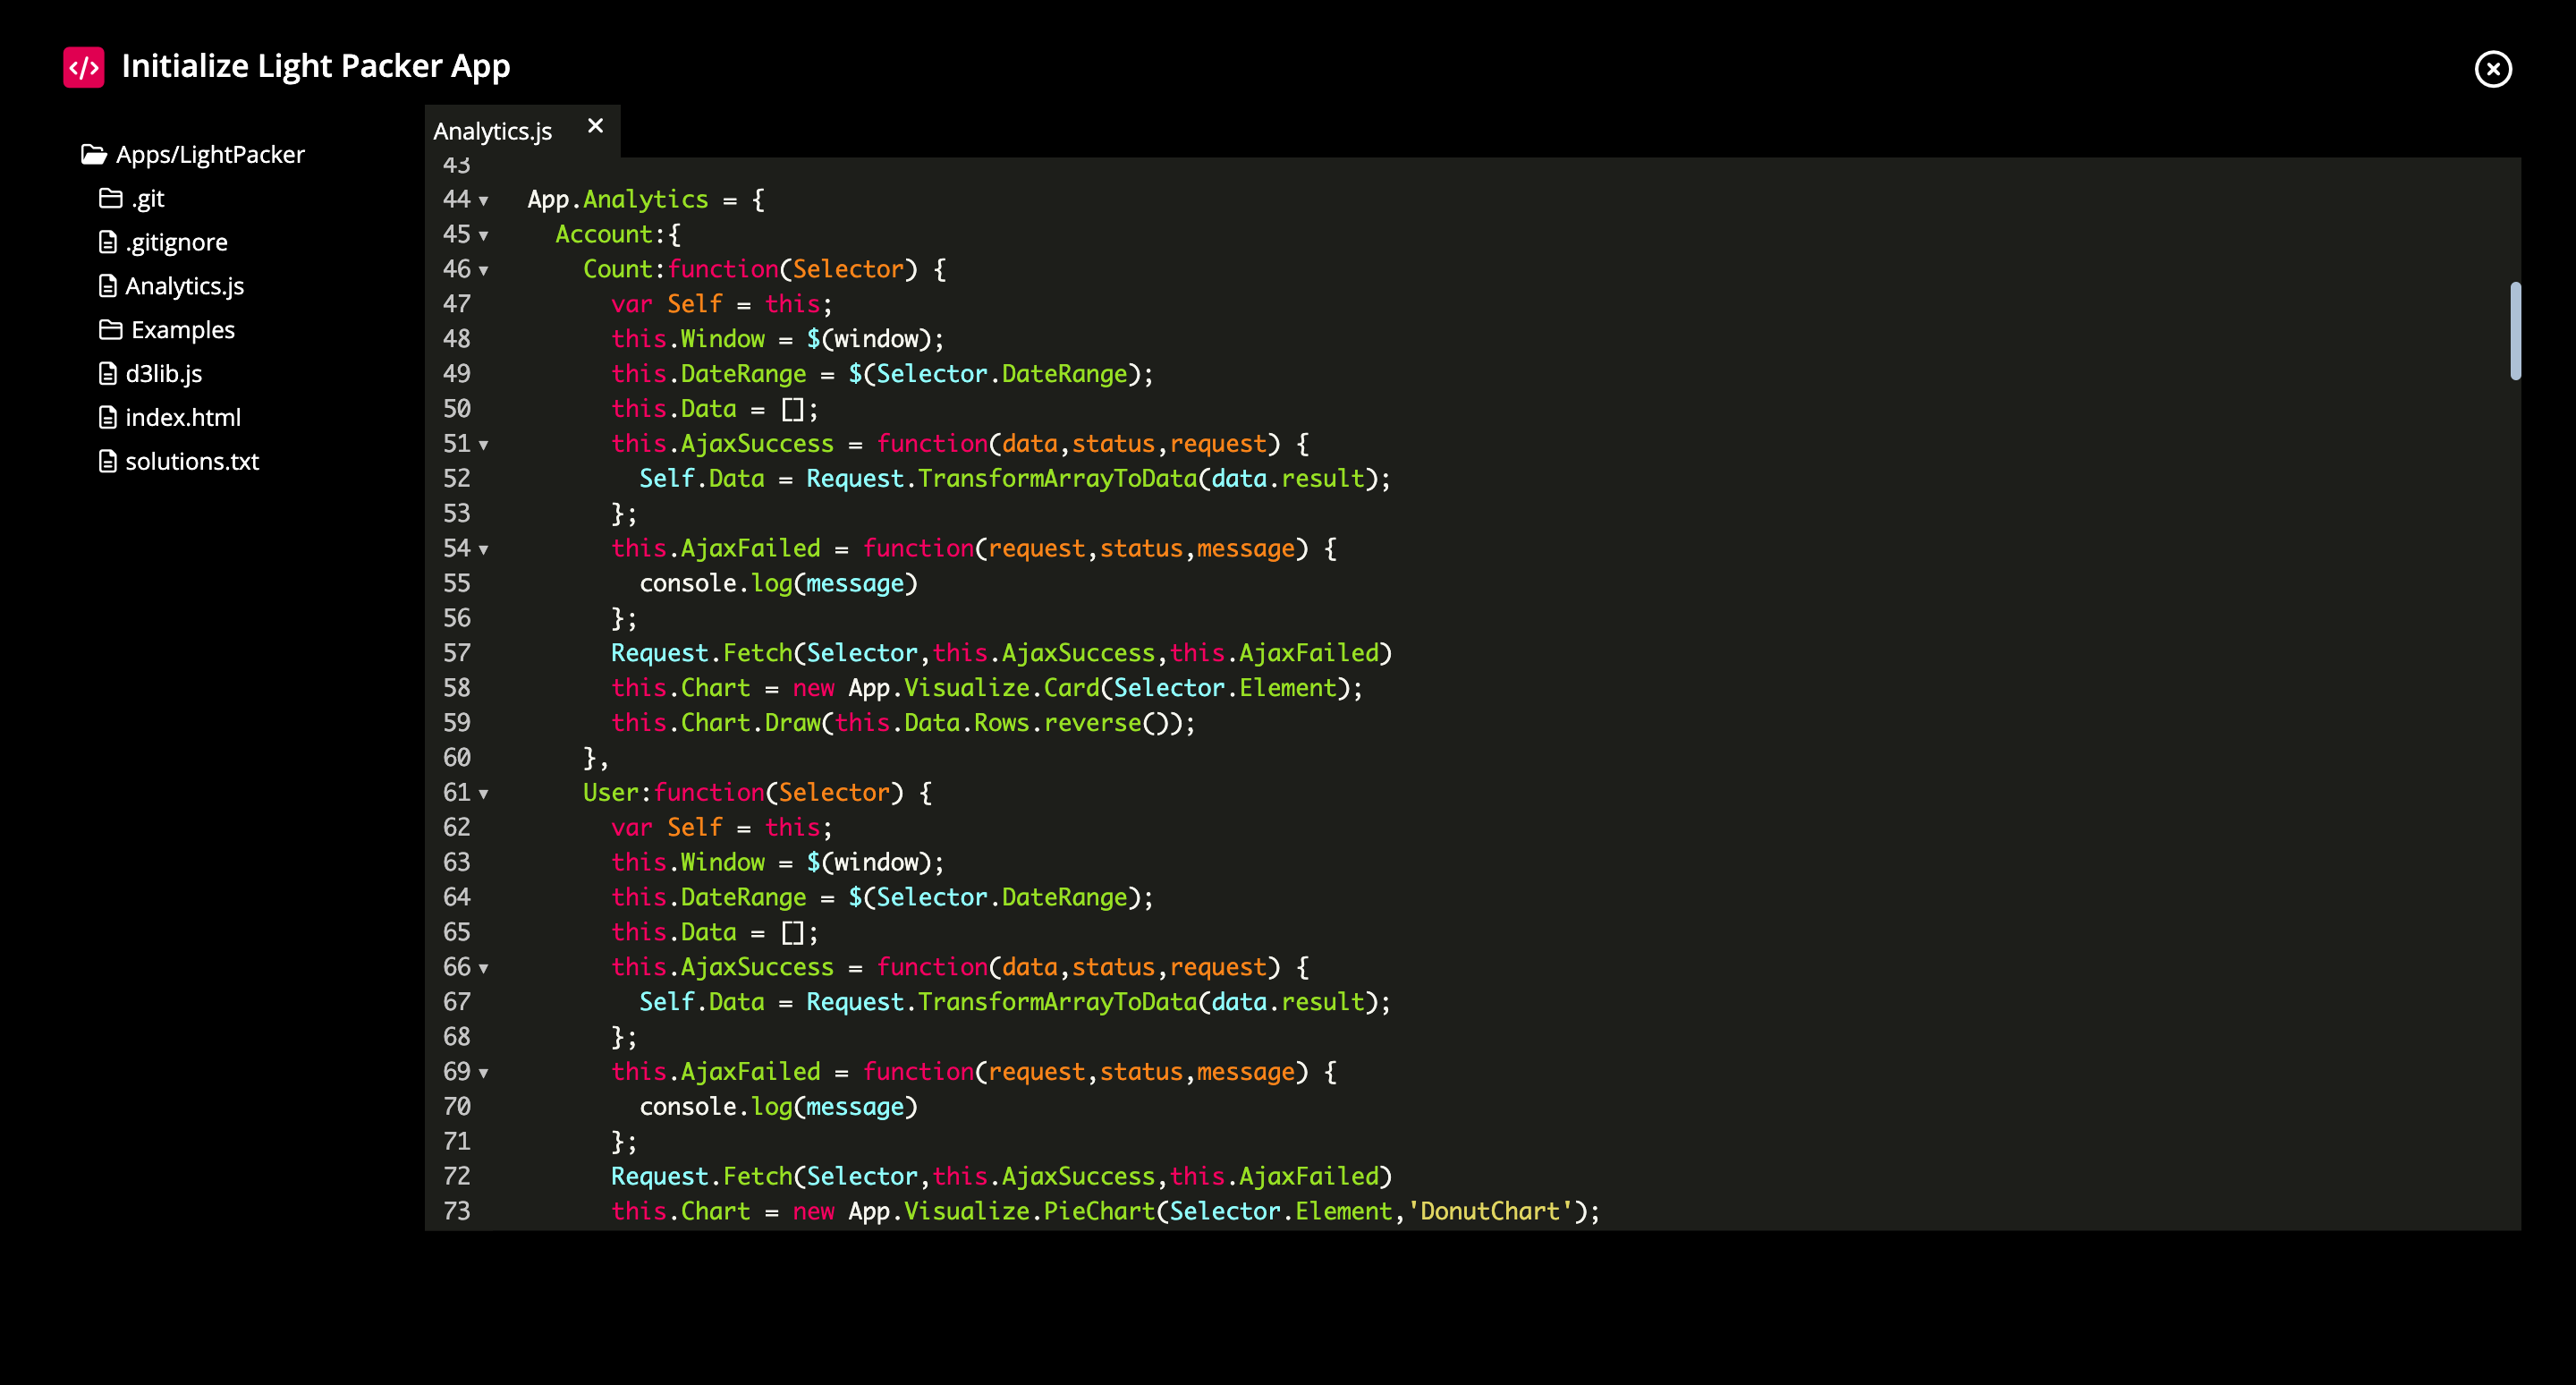Click 'PieChart' on line 73
The image size is (2576, 1385).
pyautogui.click(x=1099, y=1211)
